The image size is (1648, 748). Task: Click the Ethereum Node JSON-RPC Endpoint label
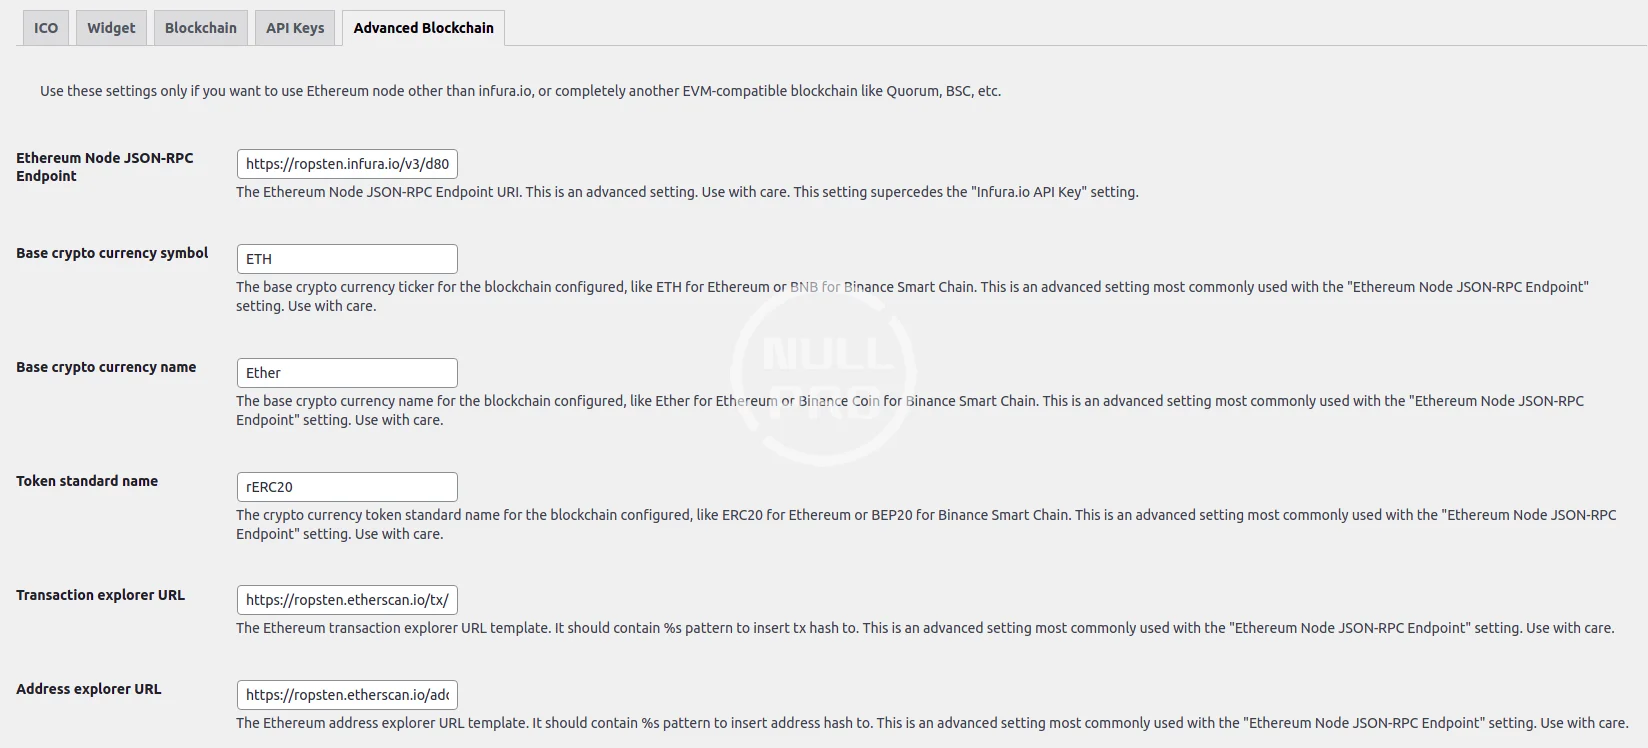104,167
